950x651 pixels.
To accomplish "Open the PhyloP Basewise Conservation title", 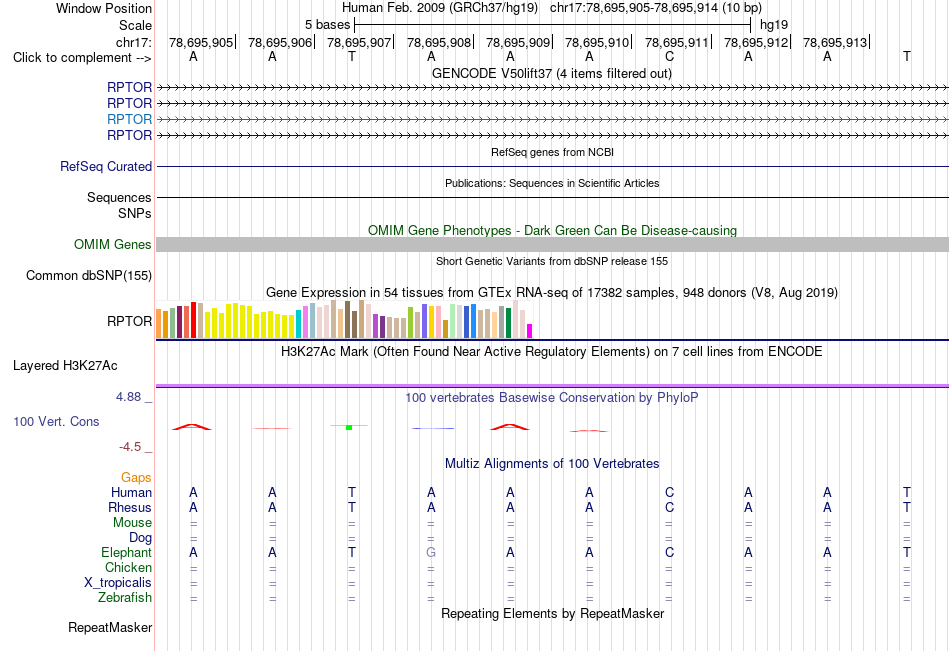I will click(x=552, y=398).
